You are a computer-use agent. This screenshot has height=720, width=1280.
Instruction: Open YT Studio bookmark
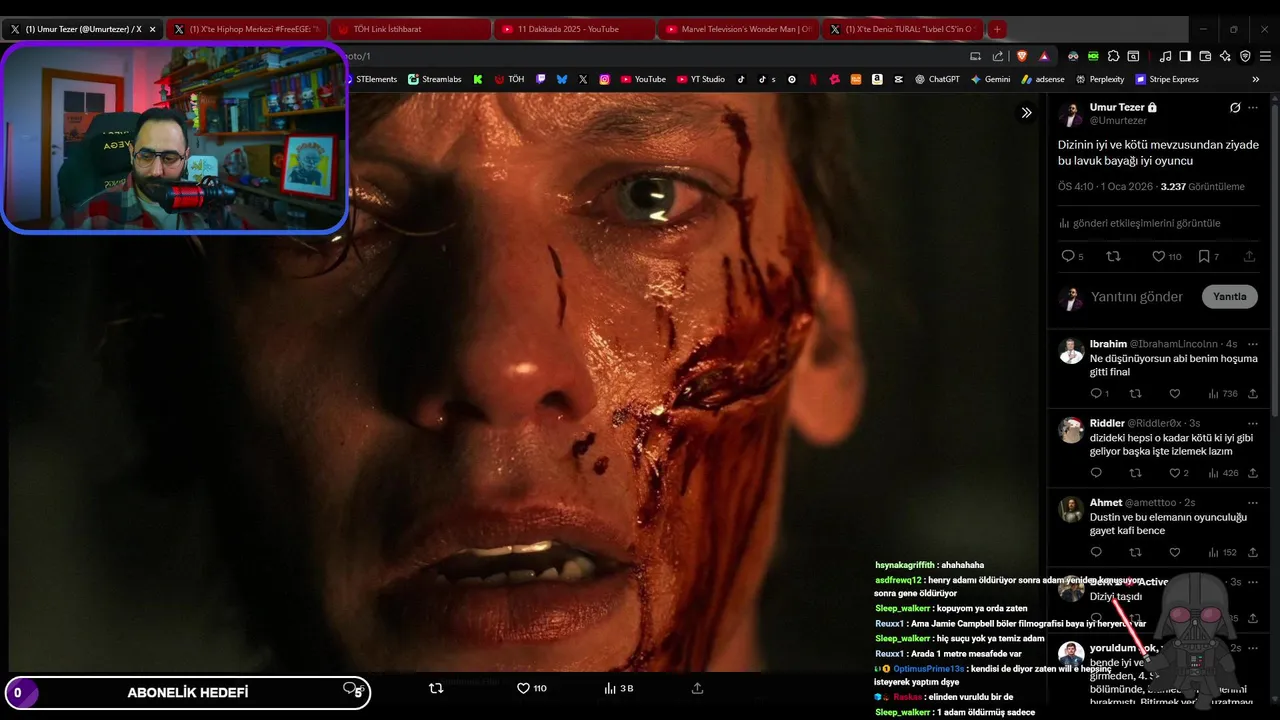click(701, 79)
